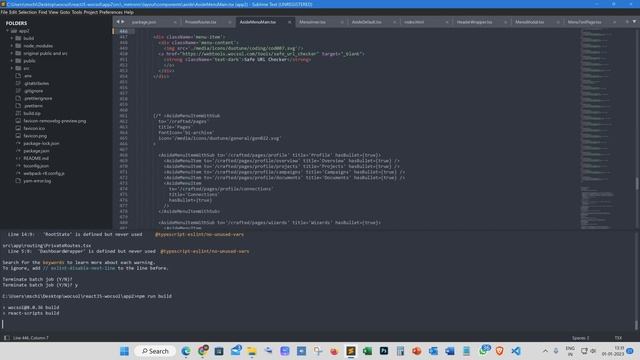Open WhatsApp from taskbar

point(483,351)
